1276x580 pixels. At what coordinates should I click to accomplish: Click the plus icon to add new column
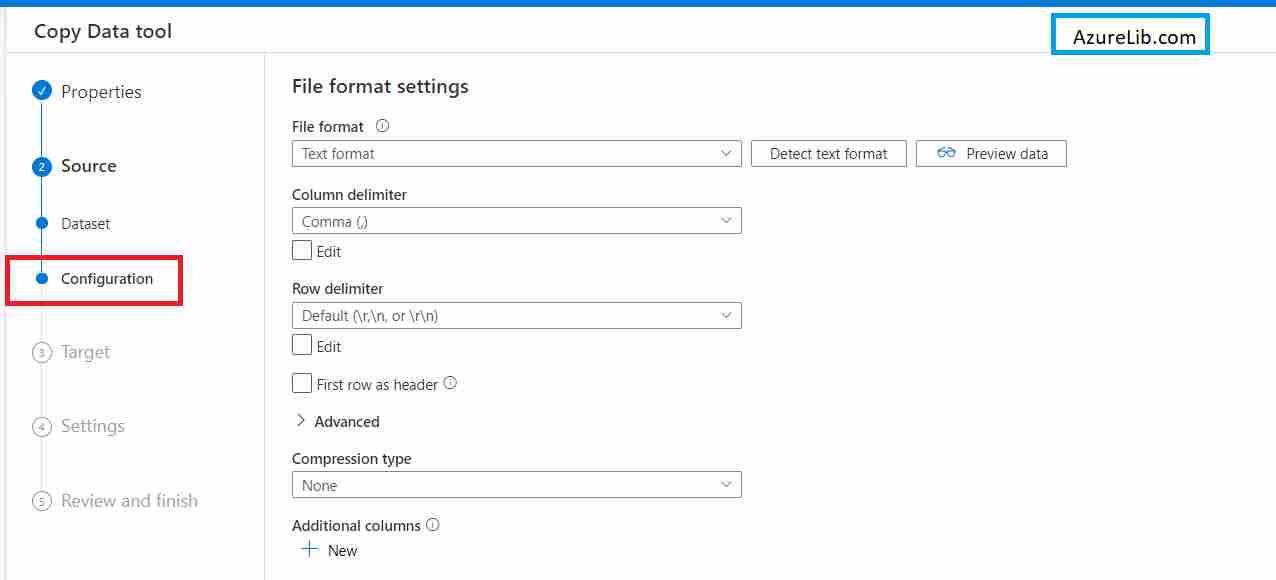(310, 550)
